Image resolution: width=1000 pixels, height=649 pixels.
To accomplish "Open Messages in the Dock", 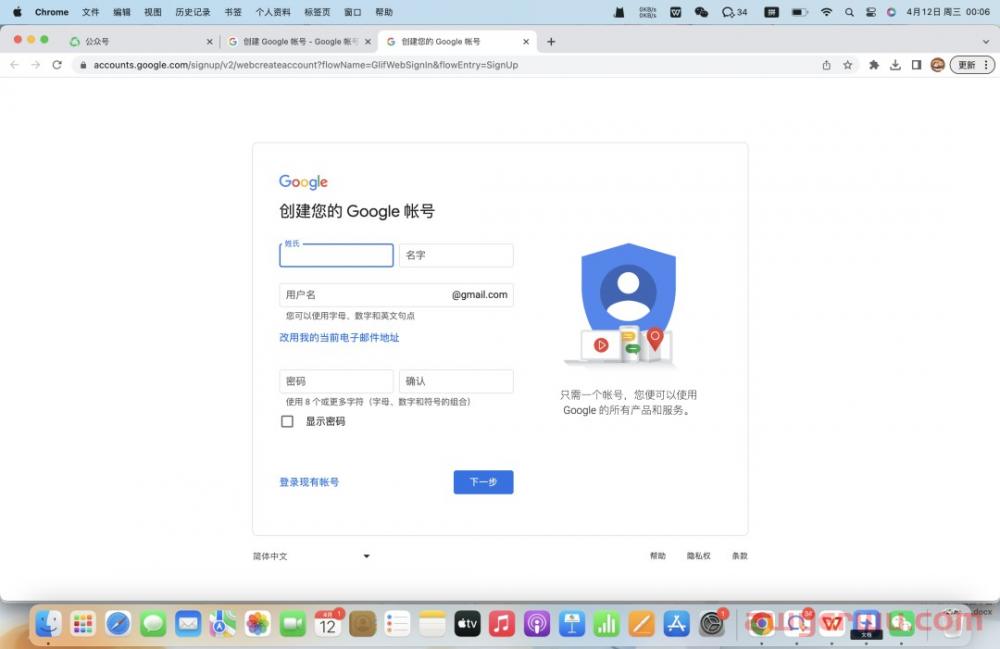I will click(x=153, y=623).
